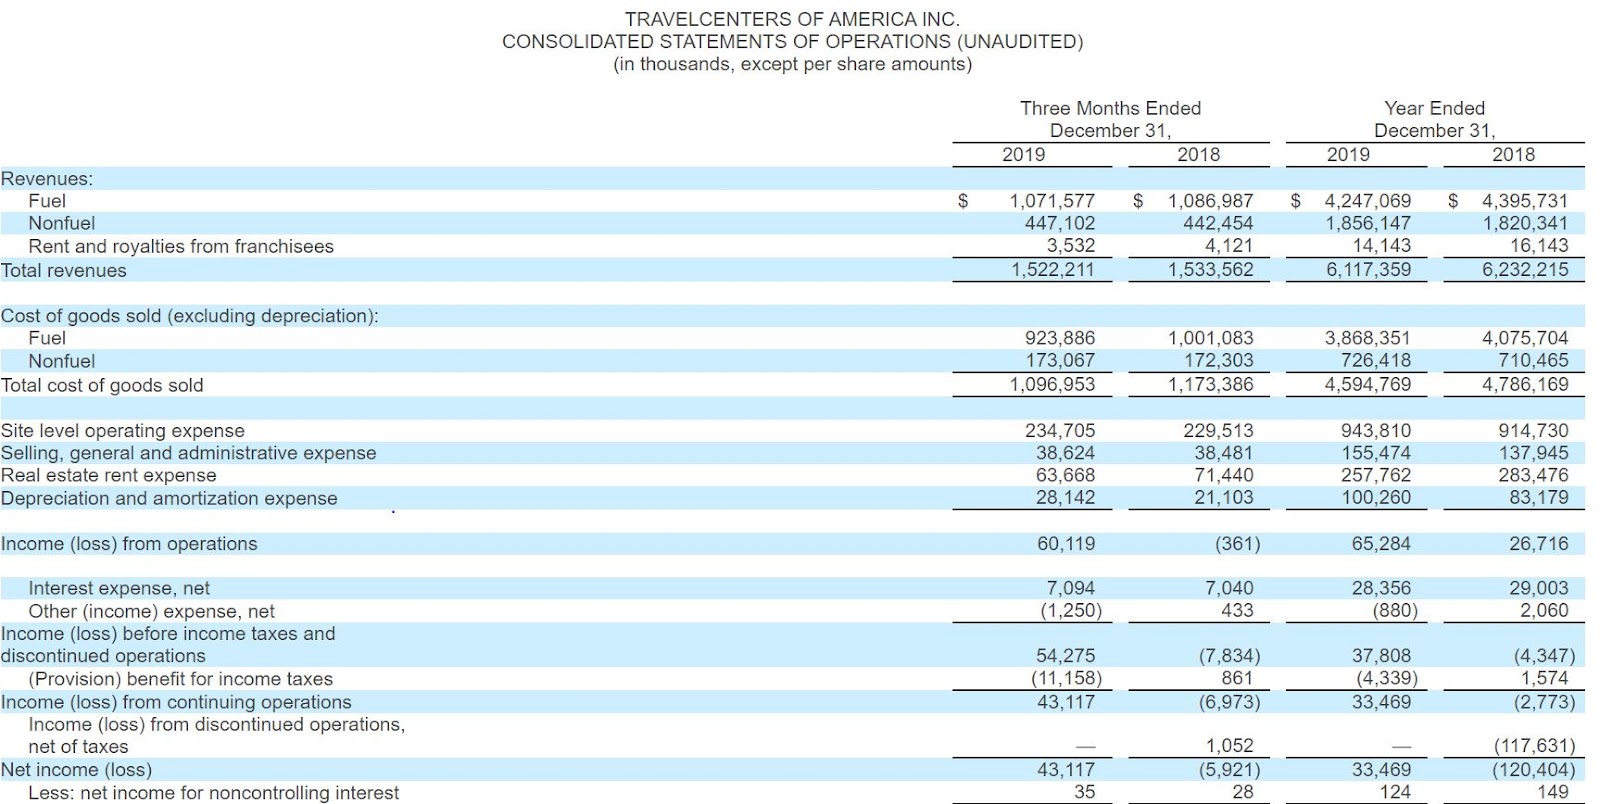
Task: Click depreciation value 28,142
Action: pos(1065,497)
